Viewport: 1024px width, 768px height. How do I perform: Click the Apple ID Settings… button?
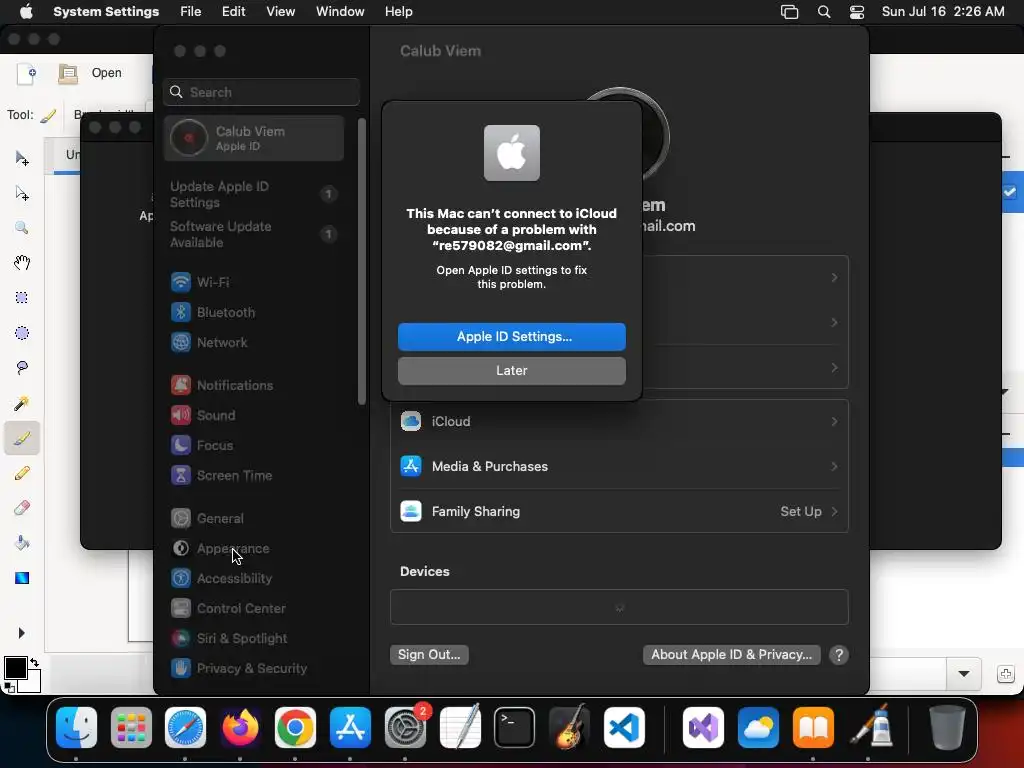point(511,336)
